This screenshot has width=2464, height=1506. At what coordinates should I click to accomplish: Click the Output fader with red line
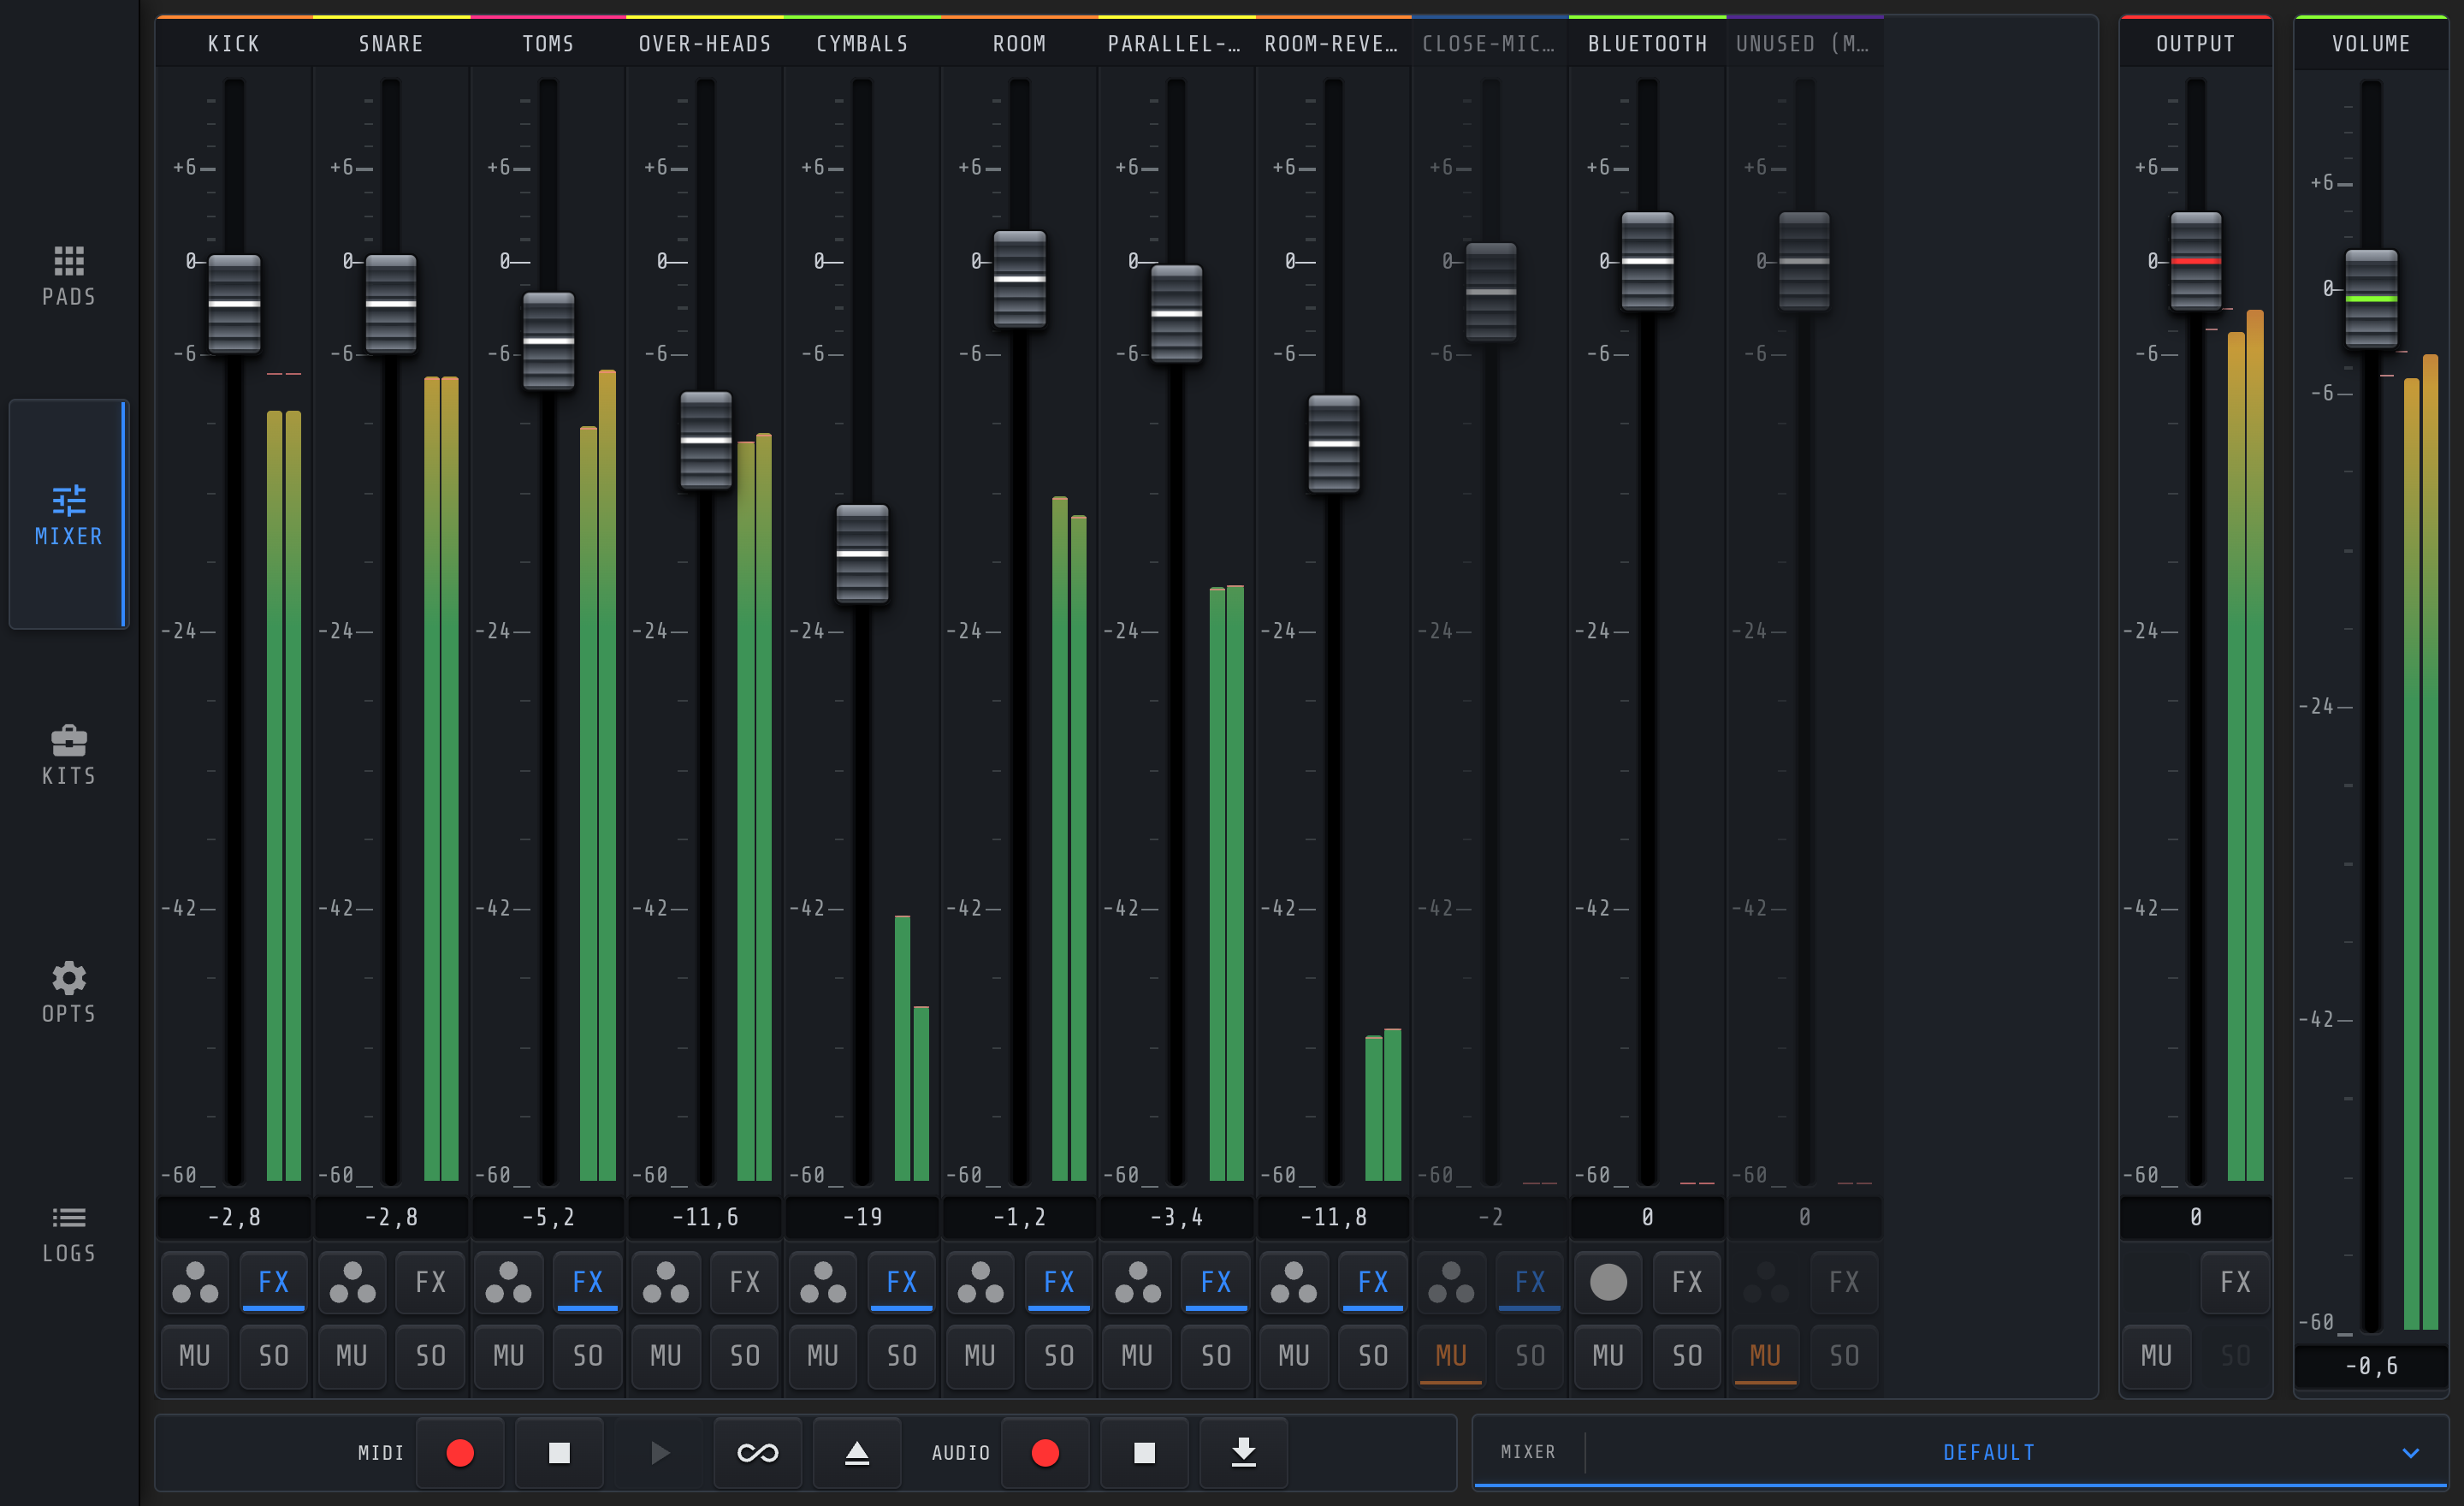[x=2196, y=261]
